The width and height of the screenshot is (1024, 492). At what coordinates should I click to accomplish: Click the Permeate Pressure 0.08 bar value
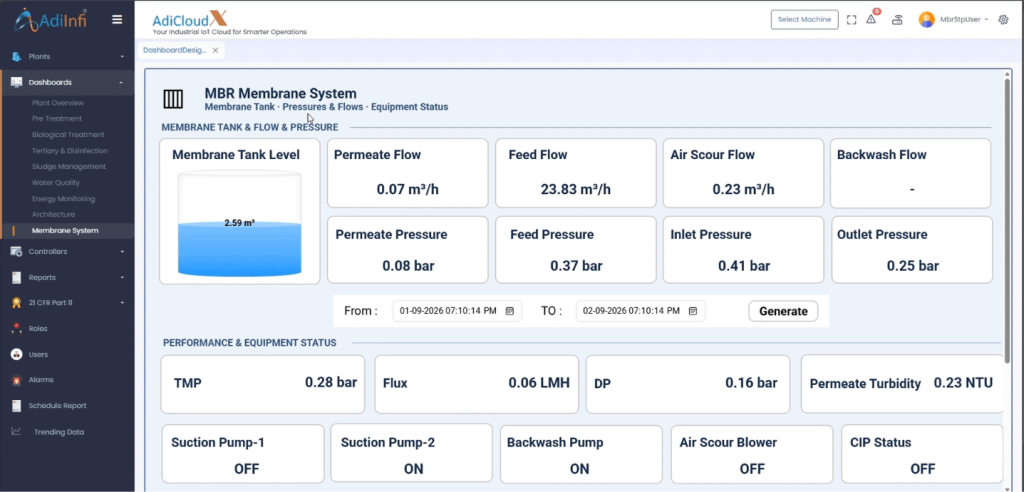pyautogui.click(x=408, y=266)
